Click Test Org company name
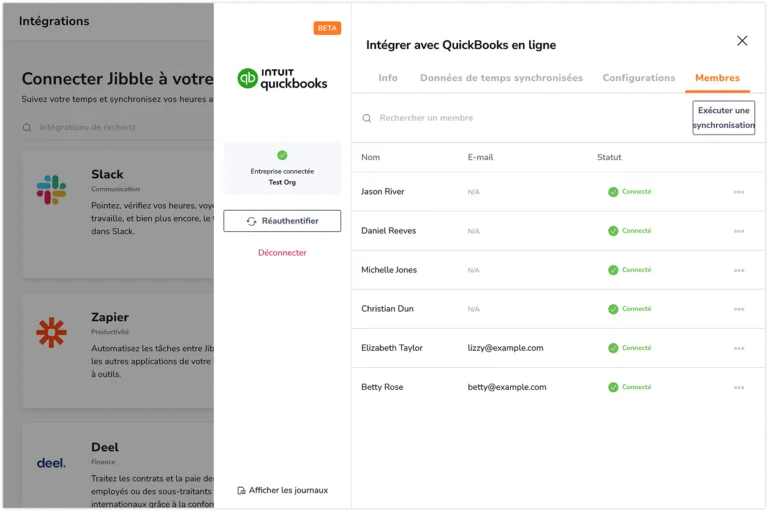The image size is (768, 511). tap(282, 182)
